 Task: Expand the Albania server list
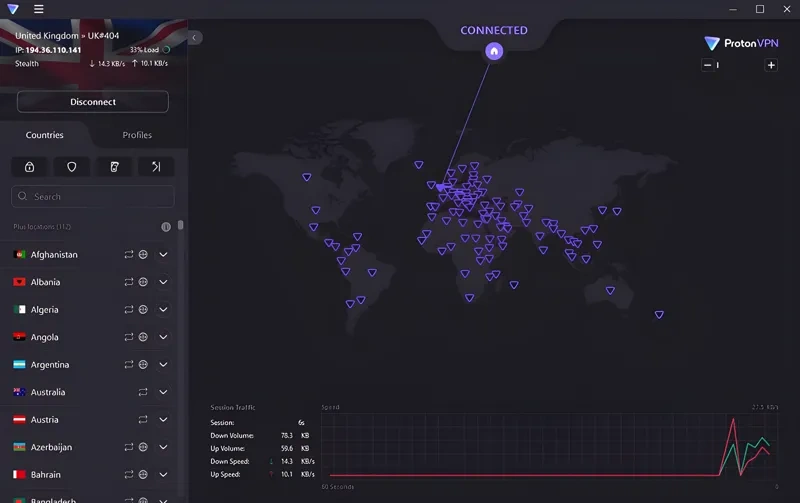point(163,282)
